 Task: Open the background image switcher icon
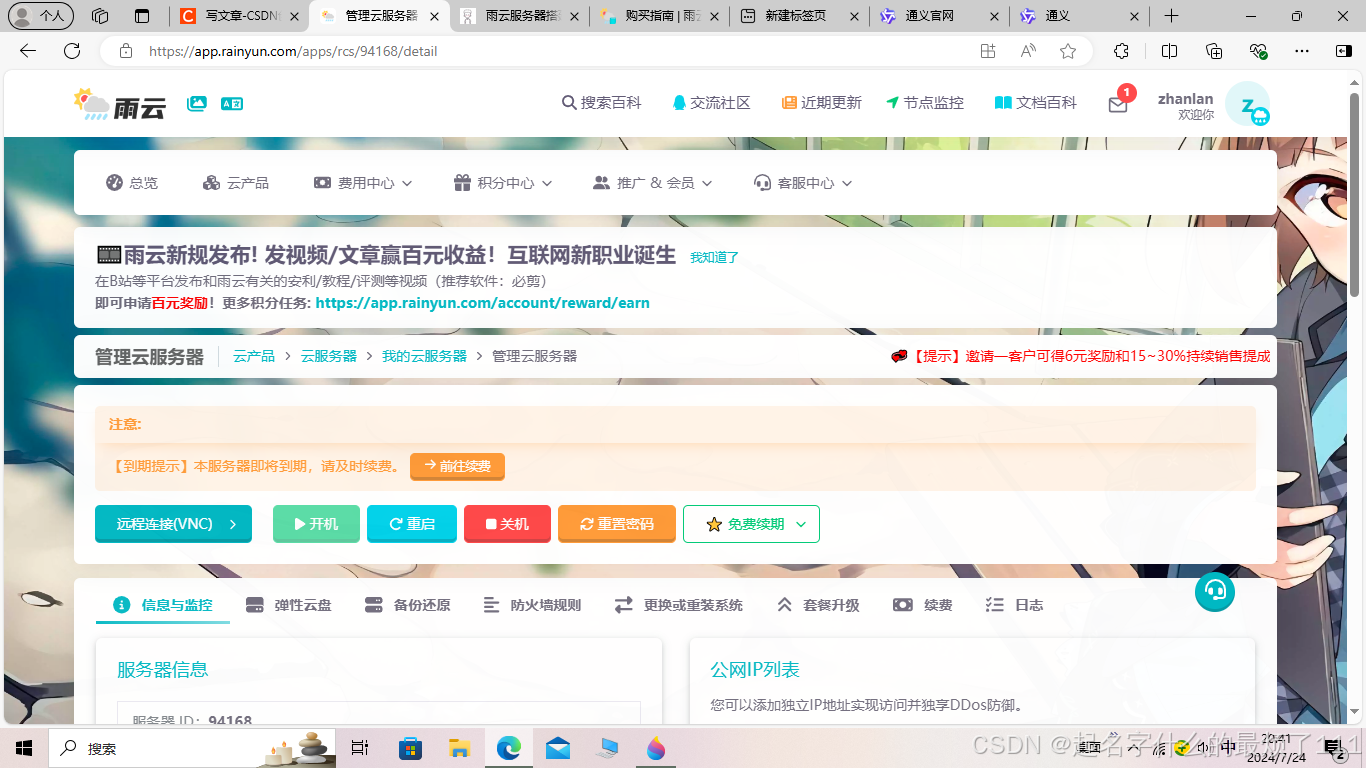(x=197, y=103)
